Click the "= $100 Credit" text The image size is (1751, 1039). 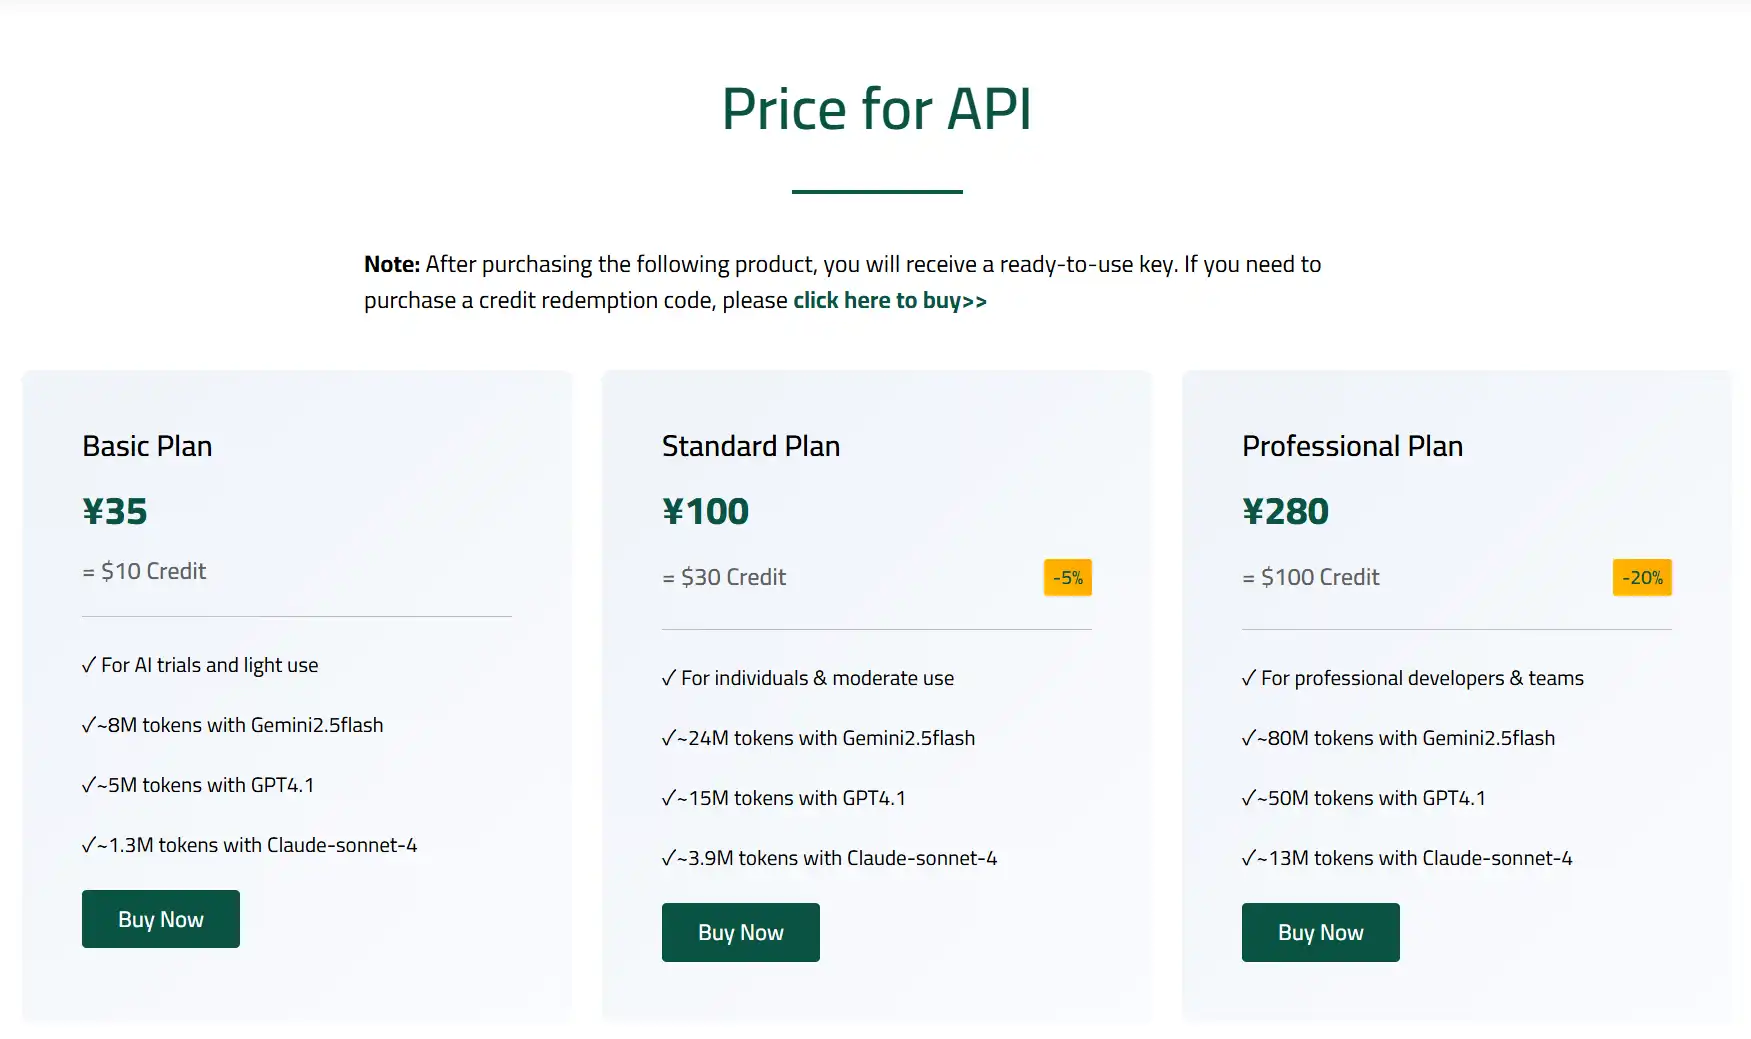1311,577
